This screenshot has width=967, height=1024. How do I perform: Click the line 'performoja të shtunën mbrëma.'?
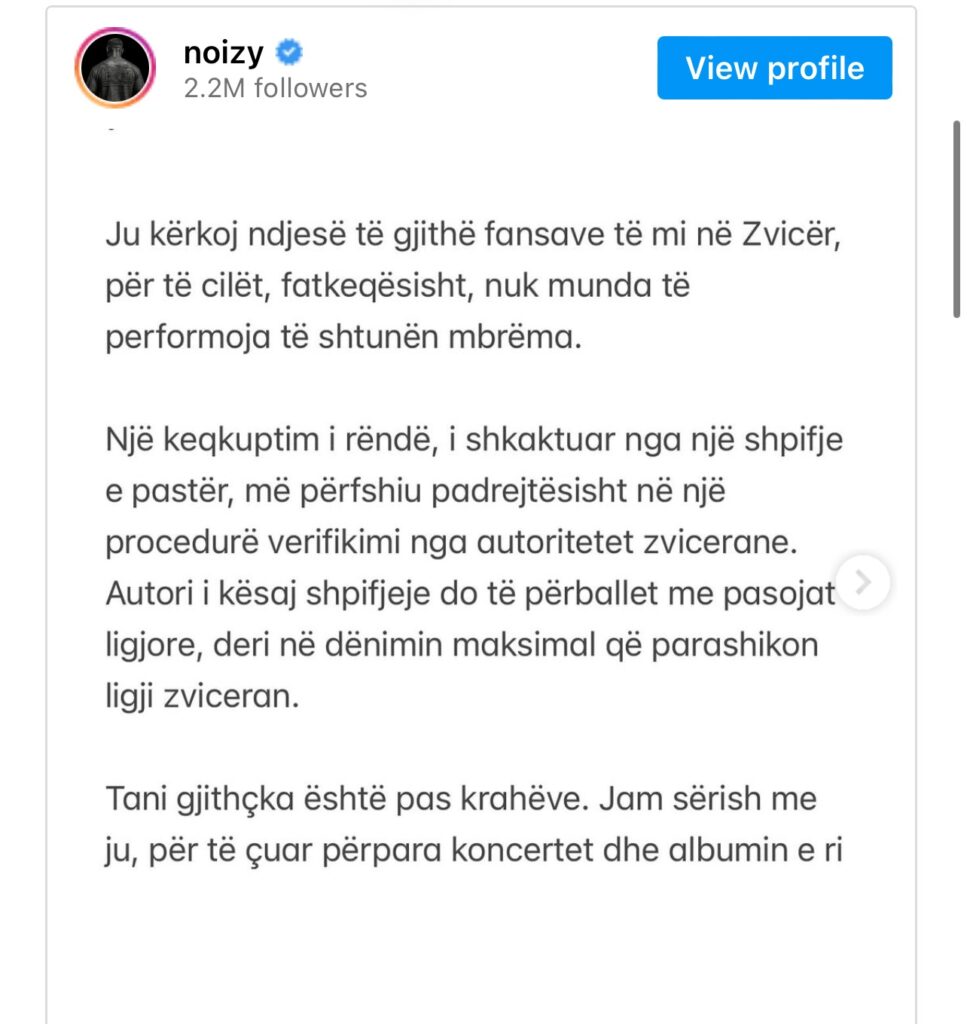343,337
